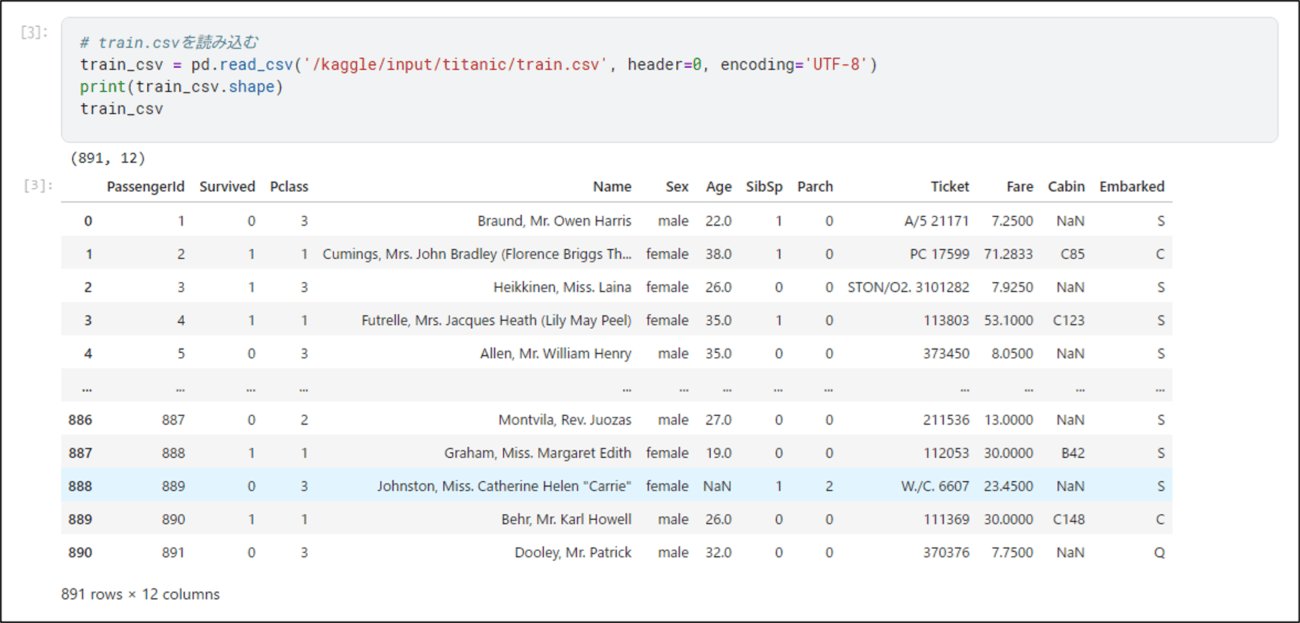Select the SibSp column header
This screenshot has height=623, width=1300.
(x=764, y=187)
